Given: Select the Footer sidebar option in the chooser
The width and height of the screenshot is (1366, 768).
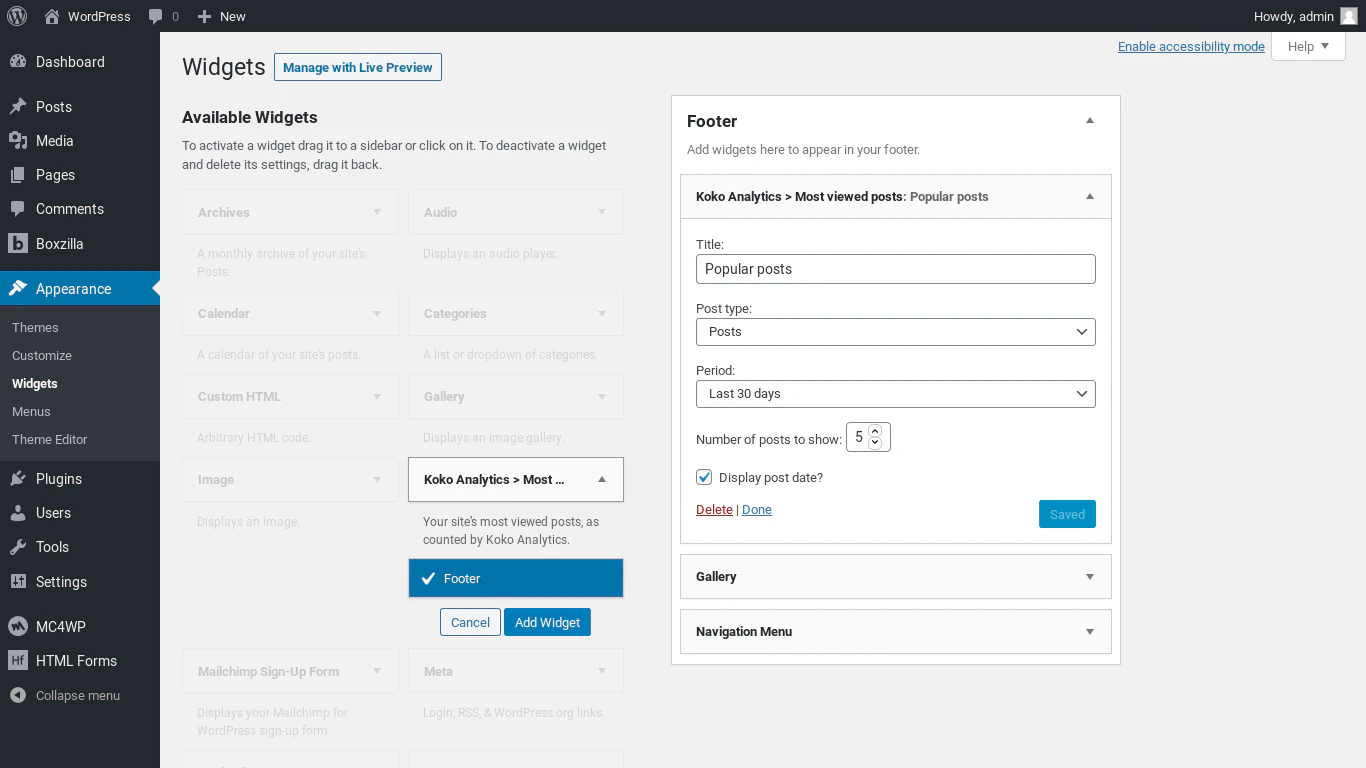Looking at the screenshot, I should click(516, 579).
